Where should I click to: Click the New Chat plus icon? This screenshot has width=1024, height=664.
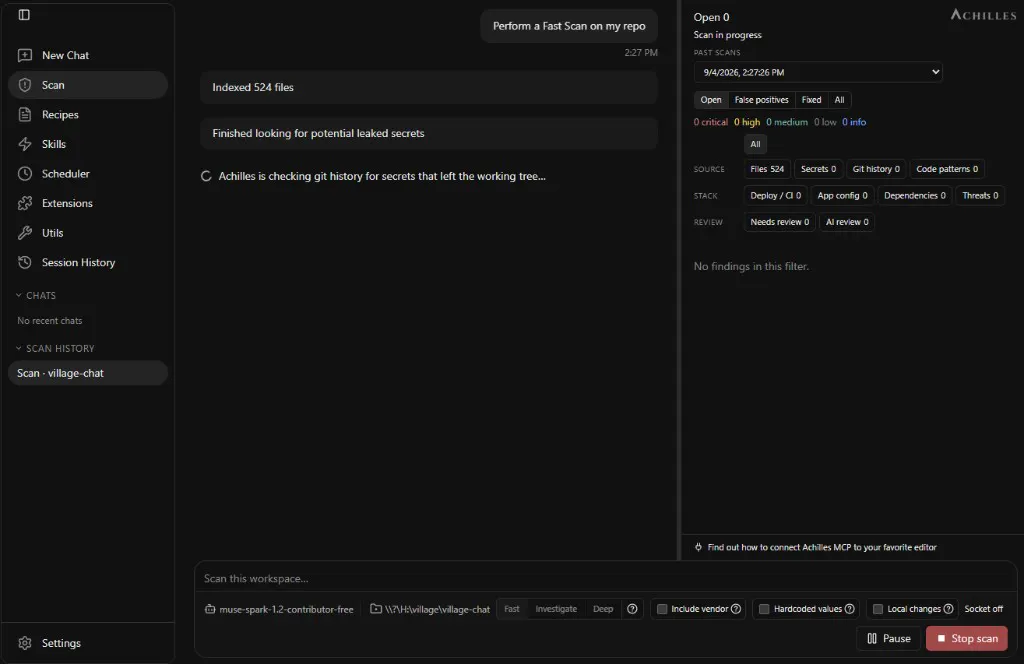point(25,55)
